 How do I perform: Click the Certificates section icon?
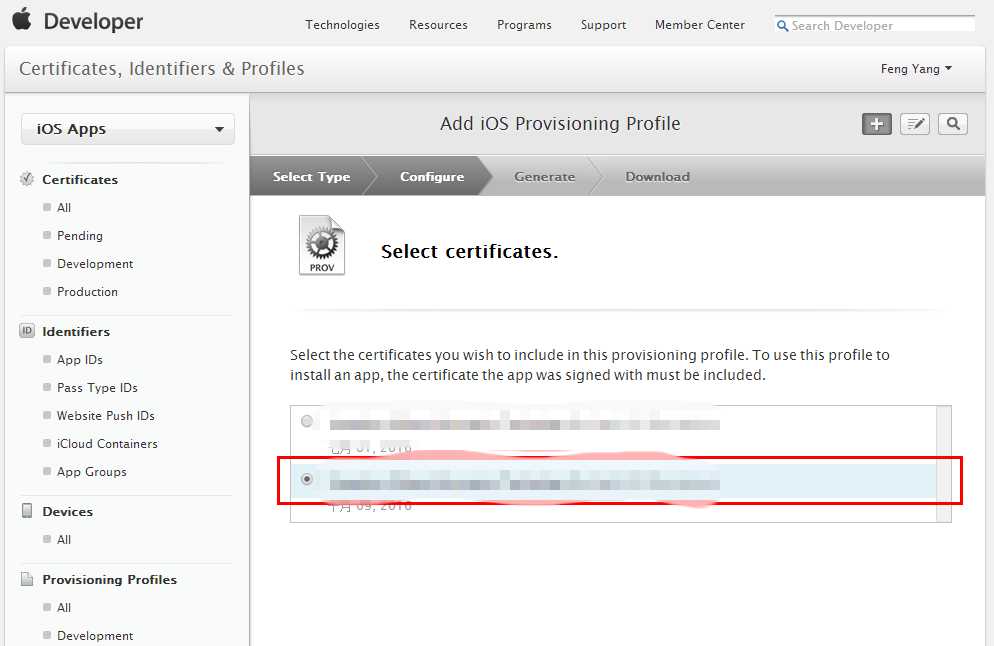pyautogui.click(x=27, y=179)
